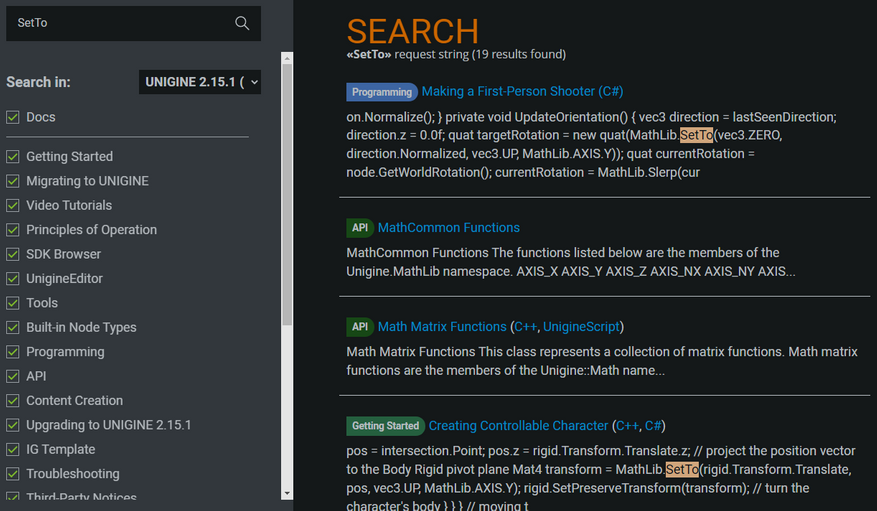Toggle Migrating to UNIGINE checkbox
Image resolution: width=877 pixels, height=511 pixels.
[x=13, y=181]
